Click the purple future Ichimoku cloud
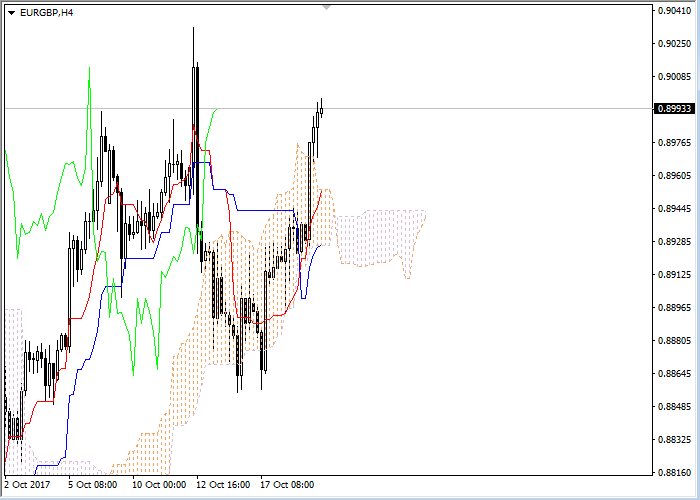 pos(379,237)
